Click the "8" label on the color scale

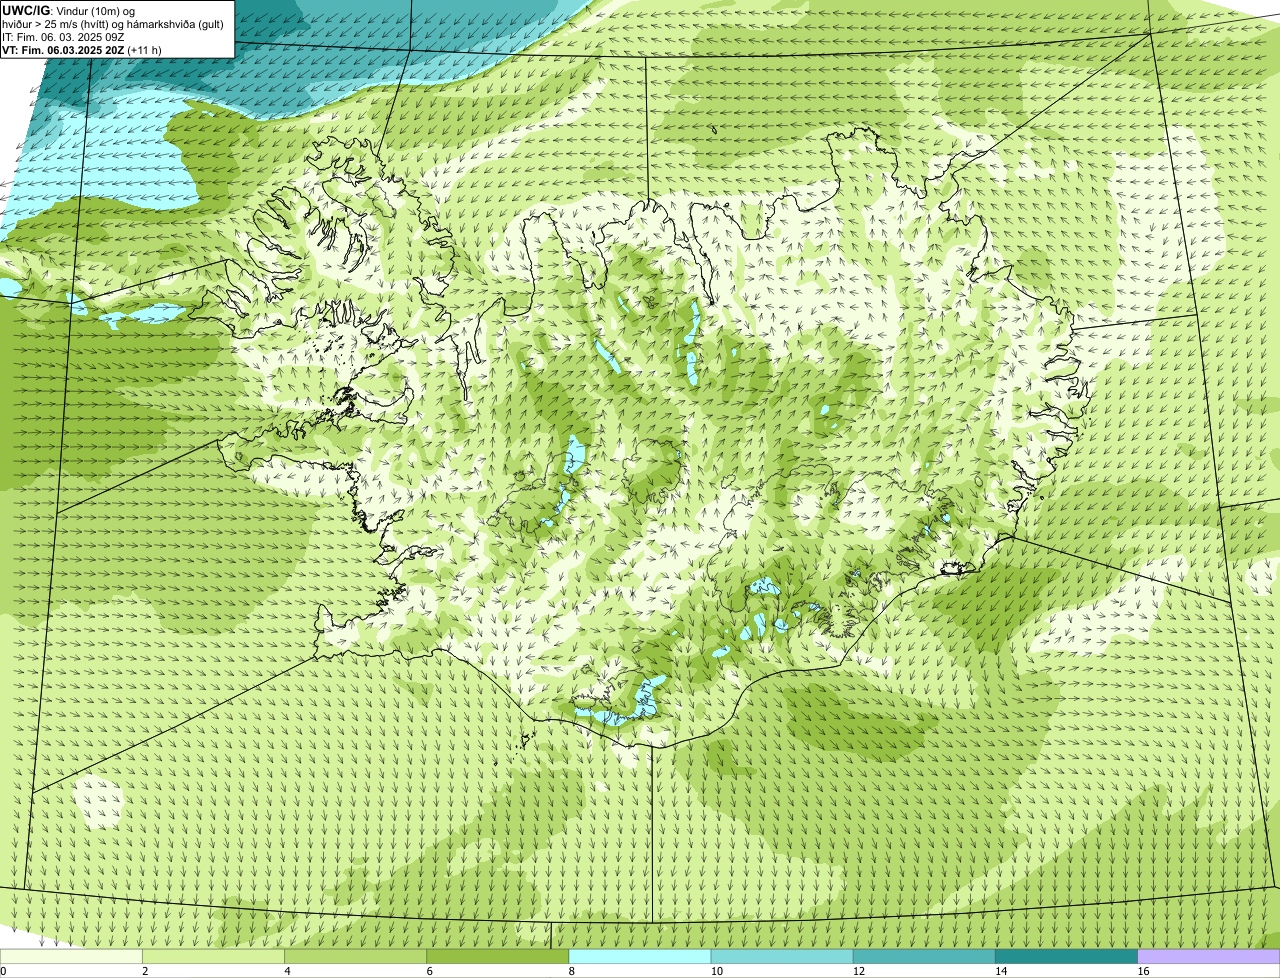pyautogui.click(x=571, y=971)
